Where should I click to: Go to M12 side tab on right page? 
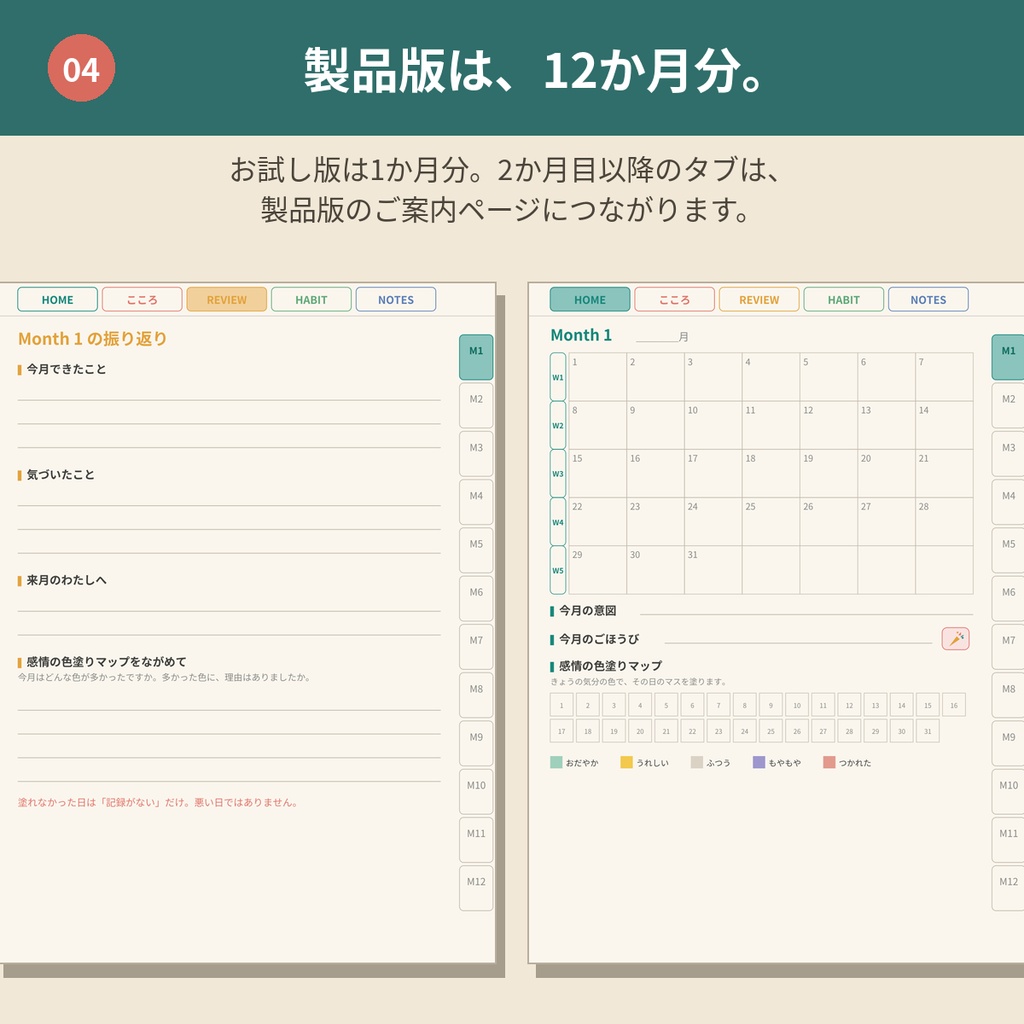(x=1008, y=888)
